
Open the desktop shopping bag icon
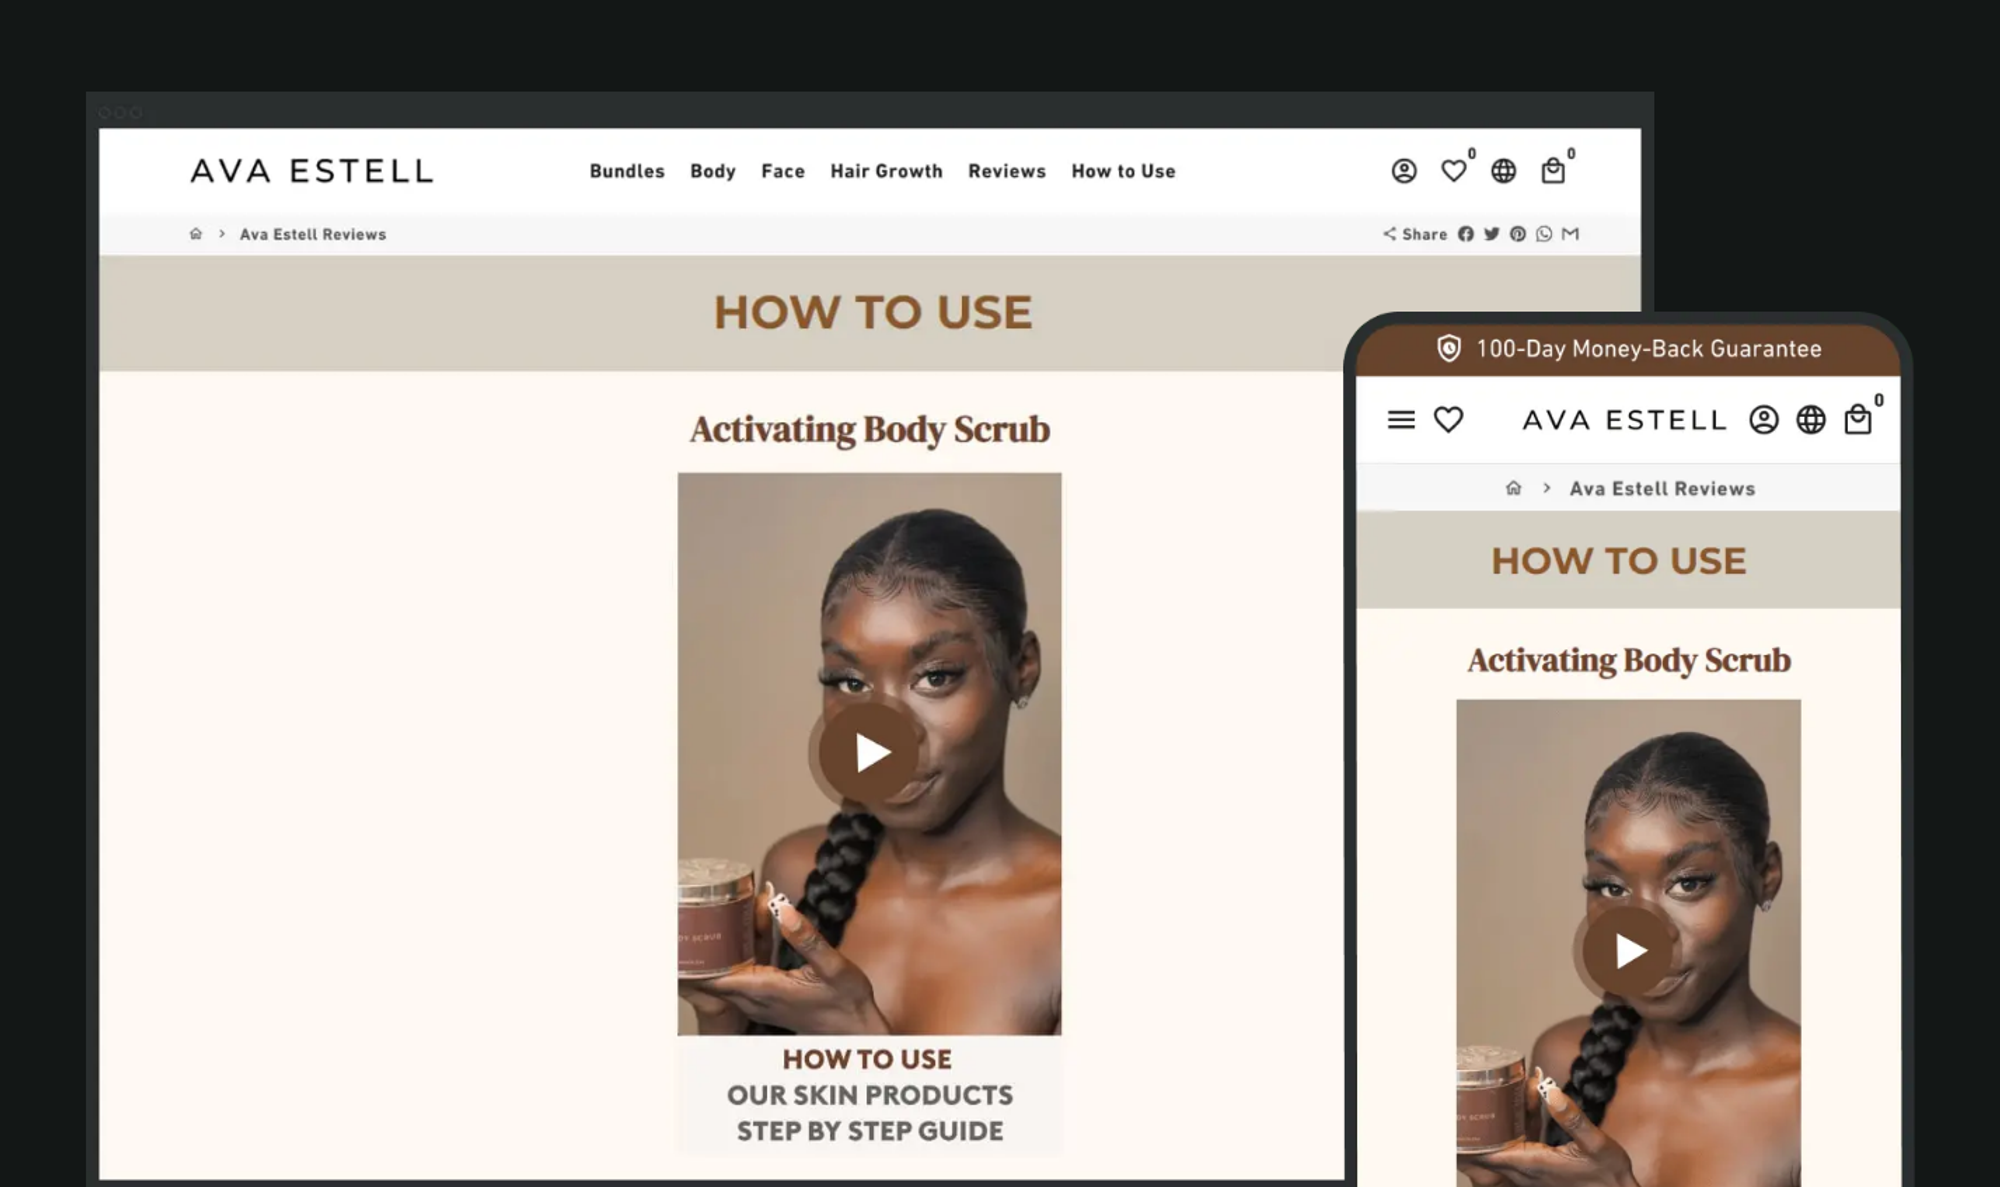pyautogui.click(x=1552, y=171)
